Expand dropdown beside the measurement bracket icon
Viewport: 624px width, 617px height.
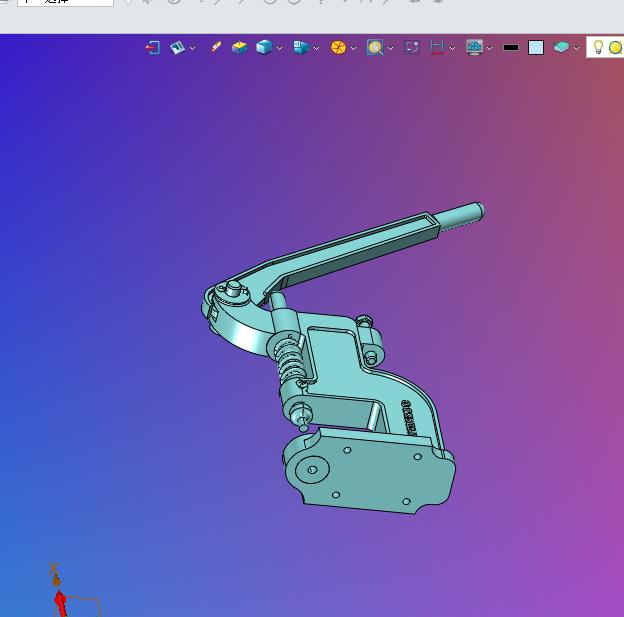pyautogui.click(x=452, y=48)
